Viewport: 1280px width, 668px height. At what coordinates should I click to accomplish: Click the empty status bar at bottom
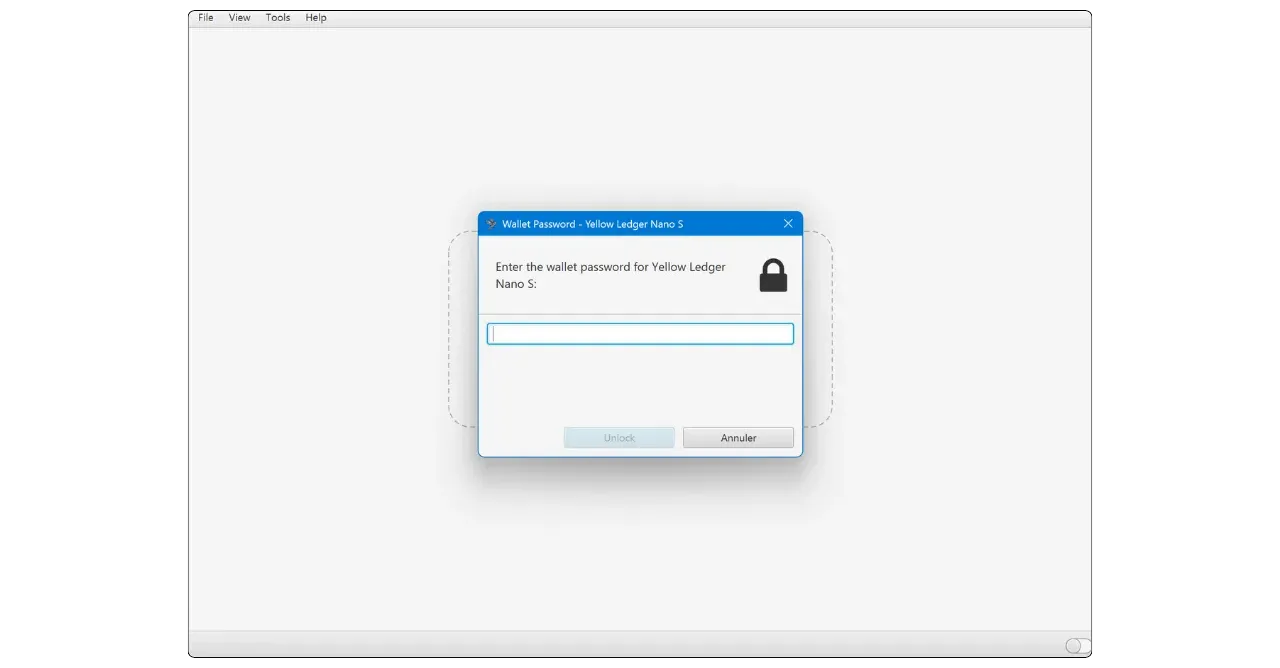(x=600, y=646)
